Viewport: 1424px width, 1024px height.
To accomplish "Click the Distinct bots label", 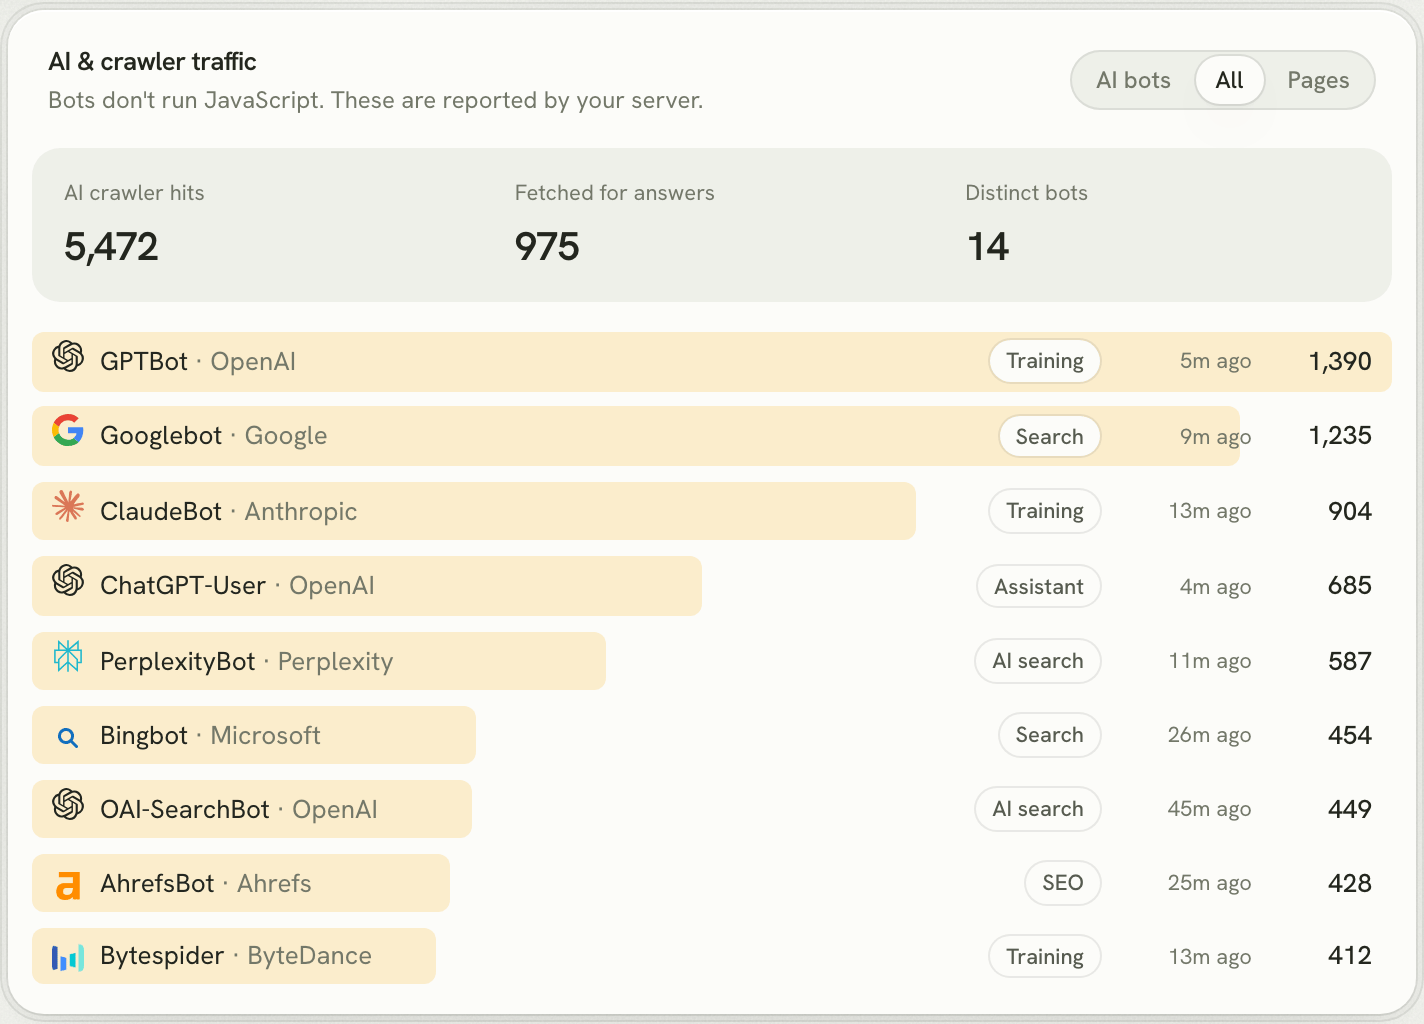I will tap(1026, 193).
